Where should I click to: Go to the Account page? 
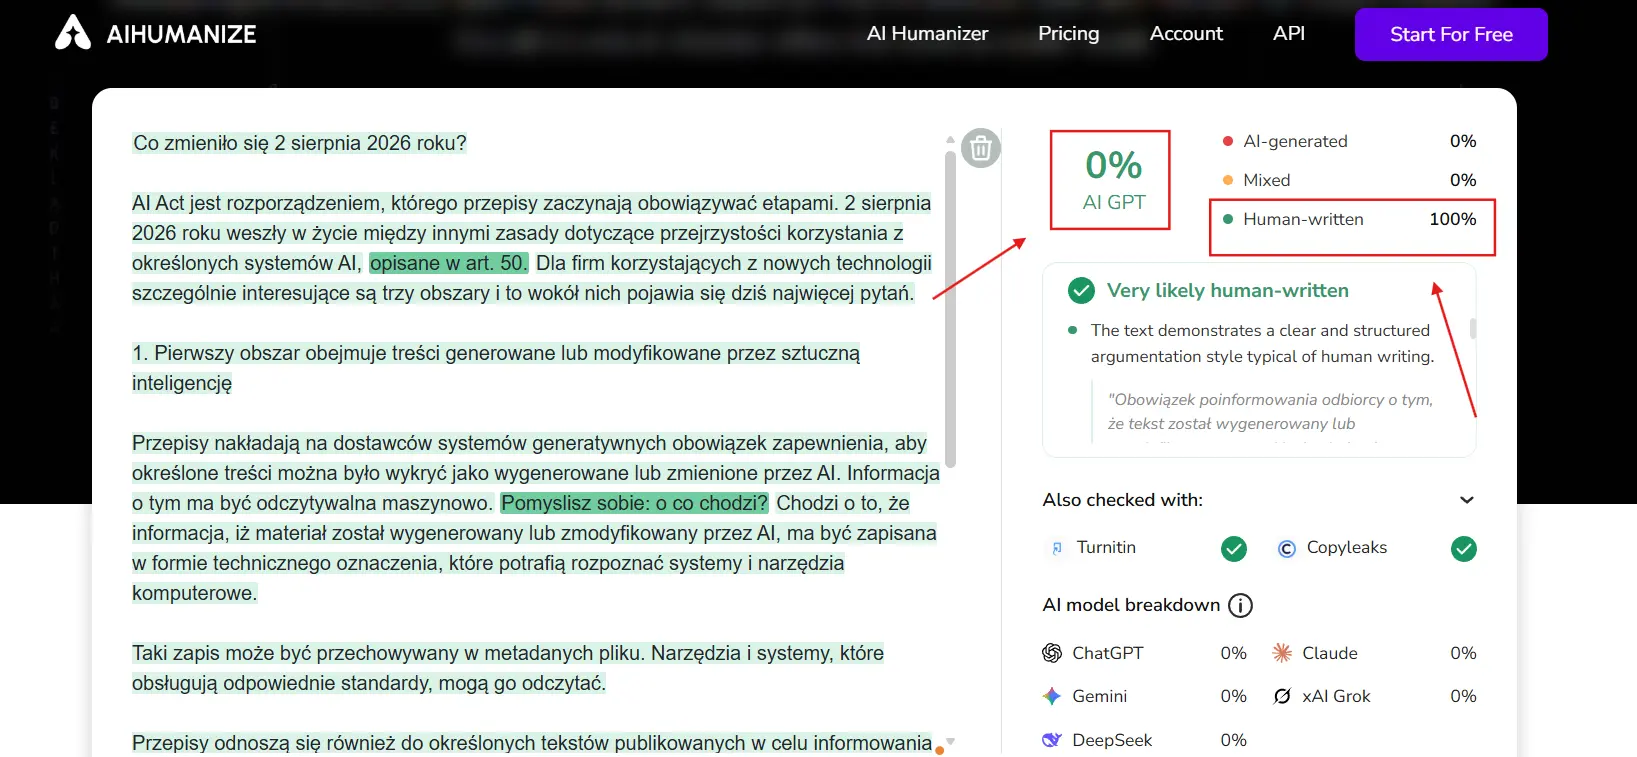click(1186, 33)
